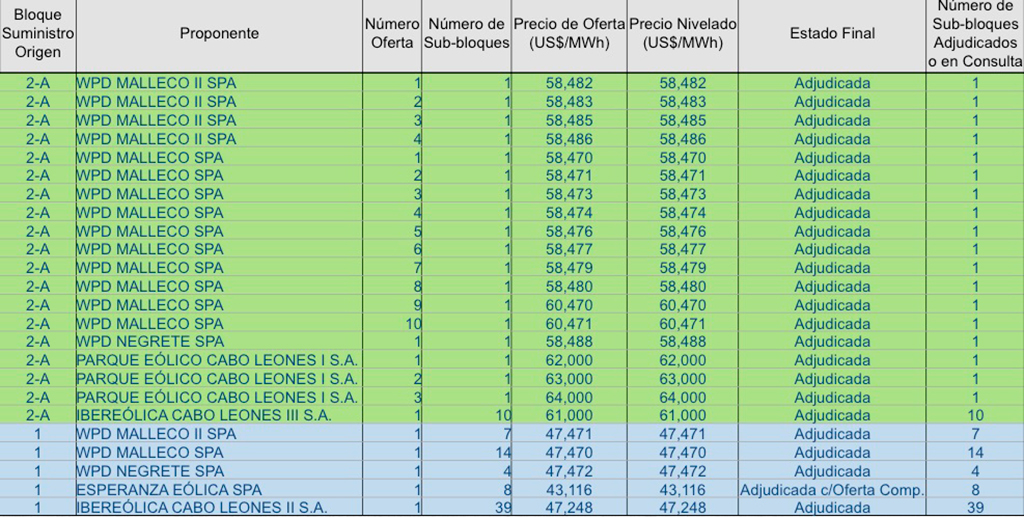Click the Precio de Oferta header cell
Screen dimensions: 1024x517
click(569, 33)
